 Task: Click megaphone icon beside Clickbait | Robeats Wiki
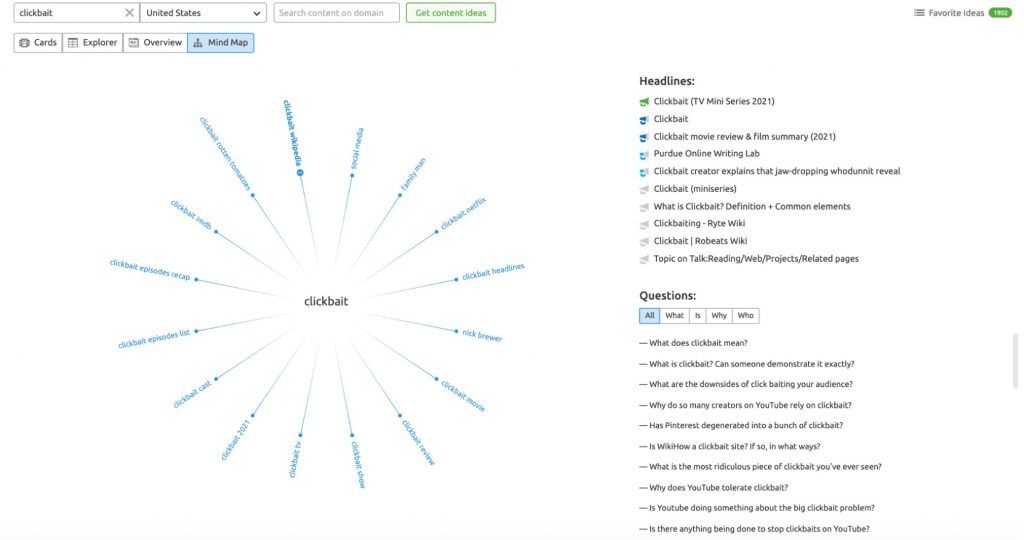pyautogui.click(x=645, y=241)
